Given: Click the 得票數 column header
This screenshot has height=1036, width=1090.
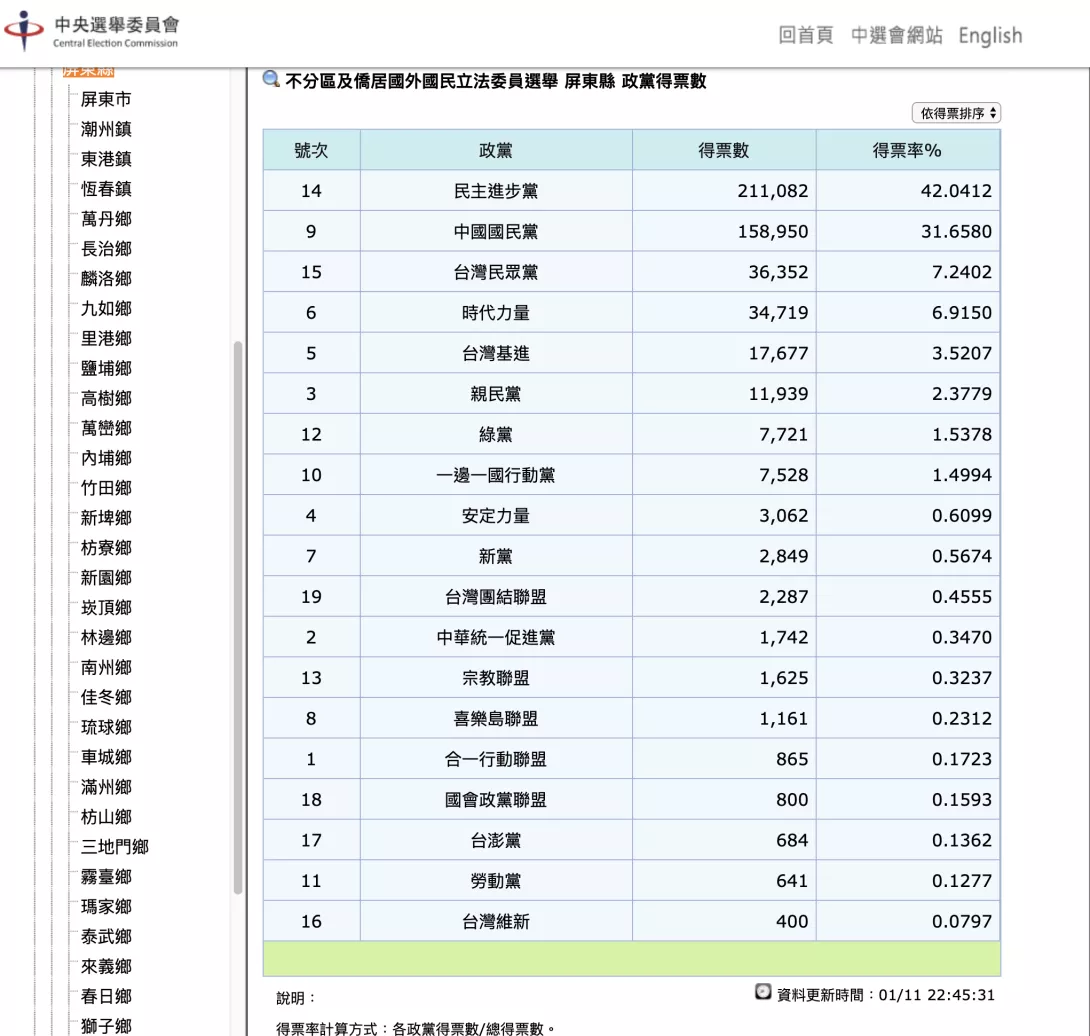Looking at the screenshot, I should [x=724, y=150].
